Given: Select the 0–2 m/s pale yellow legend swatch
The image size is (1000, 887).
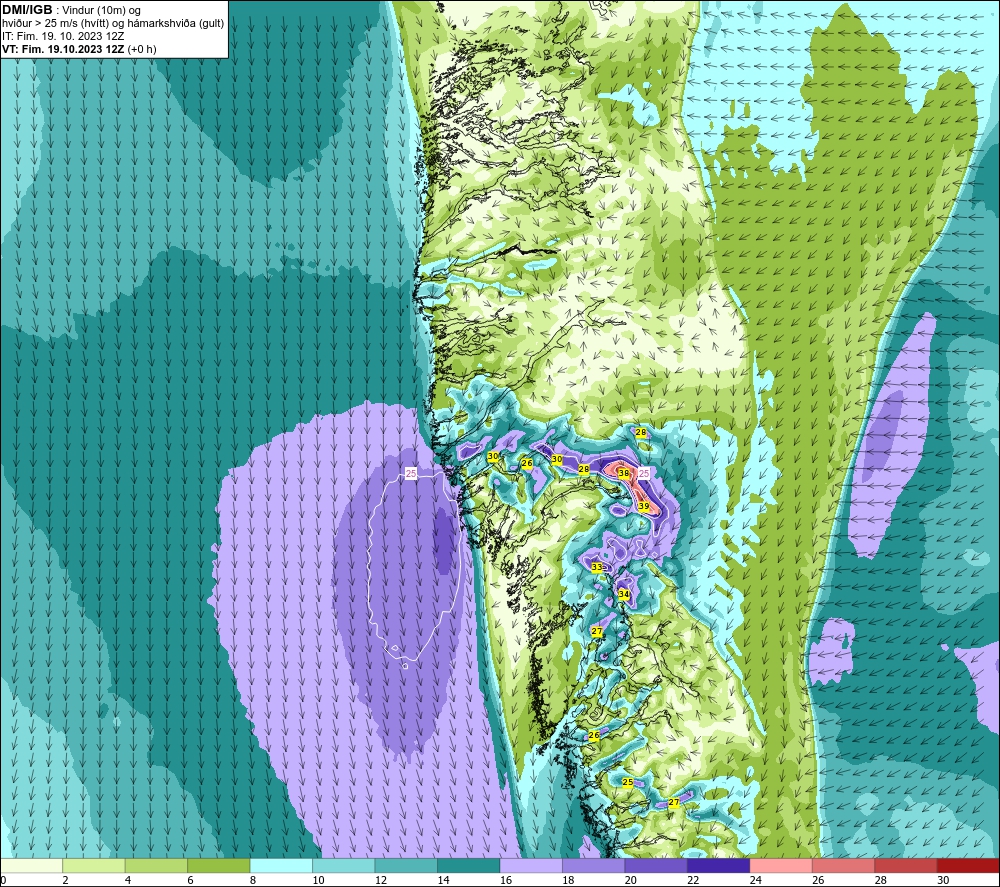Looking at the screenshot, I should pos(31,866).
